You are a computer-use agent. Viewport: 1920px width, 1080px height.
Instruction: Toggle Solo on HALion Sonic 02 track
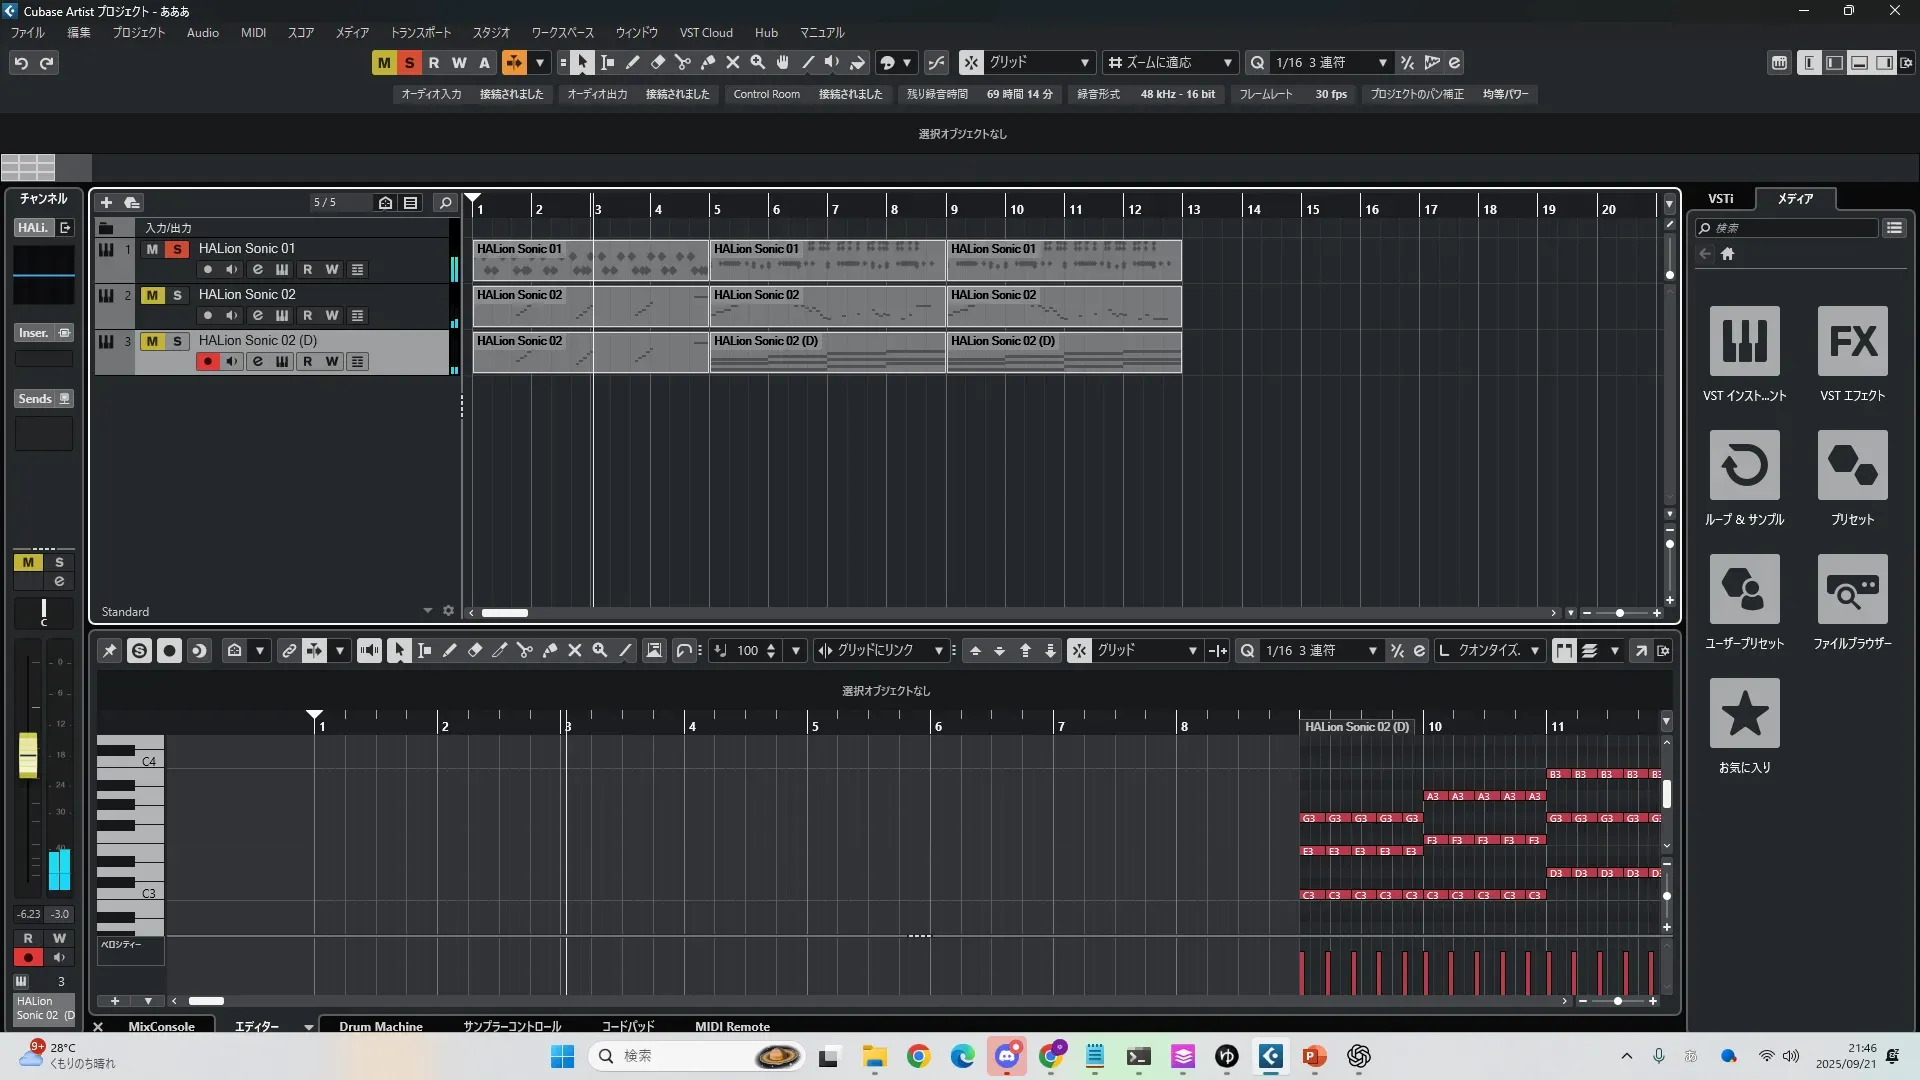(177, 295)
